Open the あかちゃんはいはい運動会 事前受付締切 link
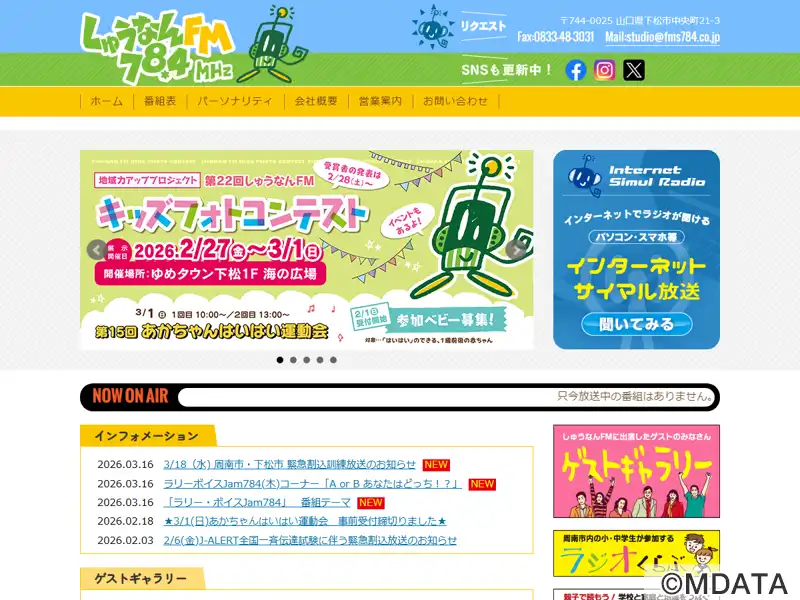The image size is (800, 600). pyautogui.click(x=305, y=521)
